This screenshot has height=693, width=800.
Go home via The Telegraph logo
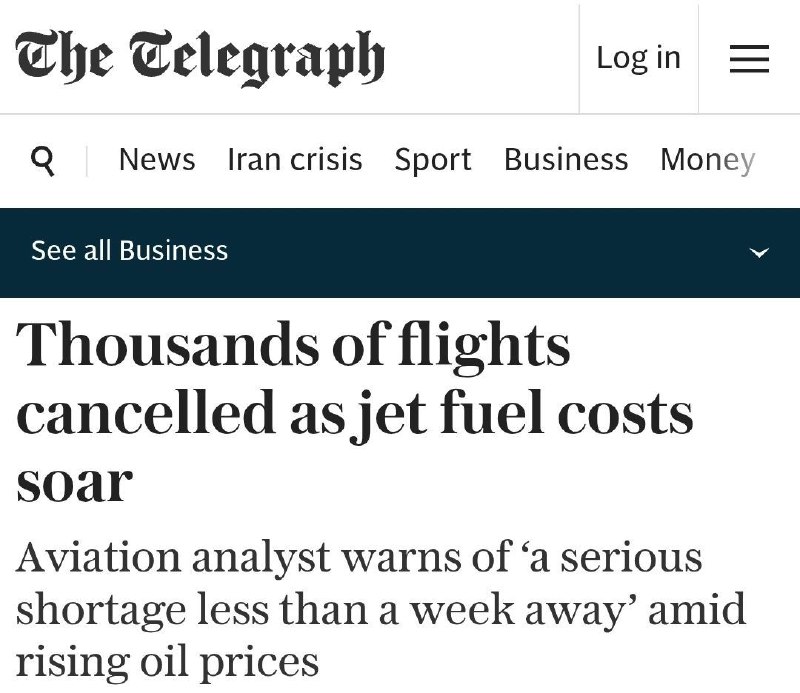point(200,57)
